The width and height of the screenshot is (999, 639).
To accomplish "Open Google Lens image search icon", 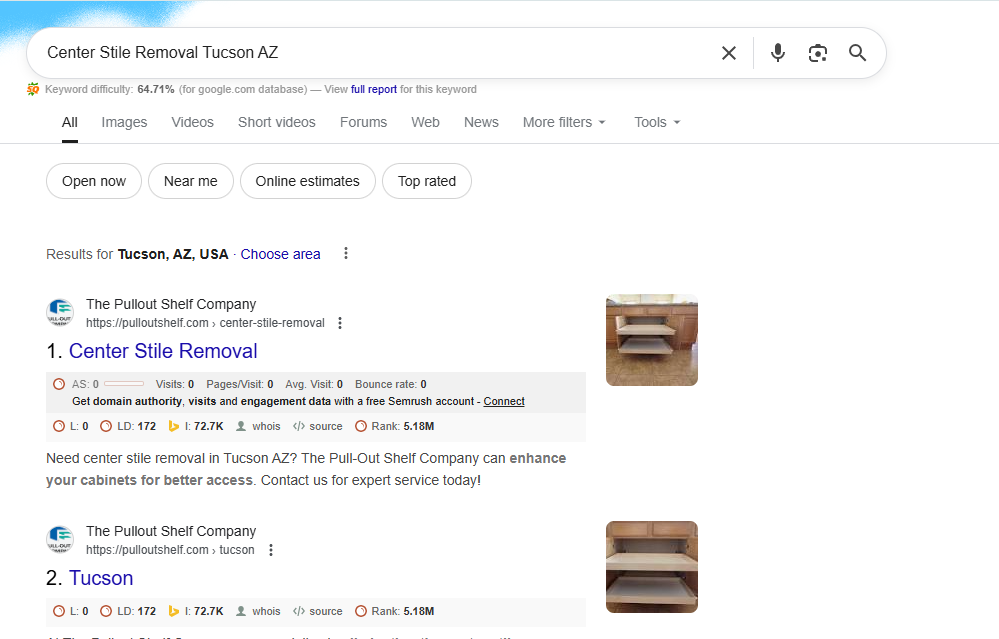I will coord(818,53).
